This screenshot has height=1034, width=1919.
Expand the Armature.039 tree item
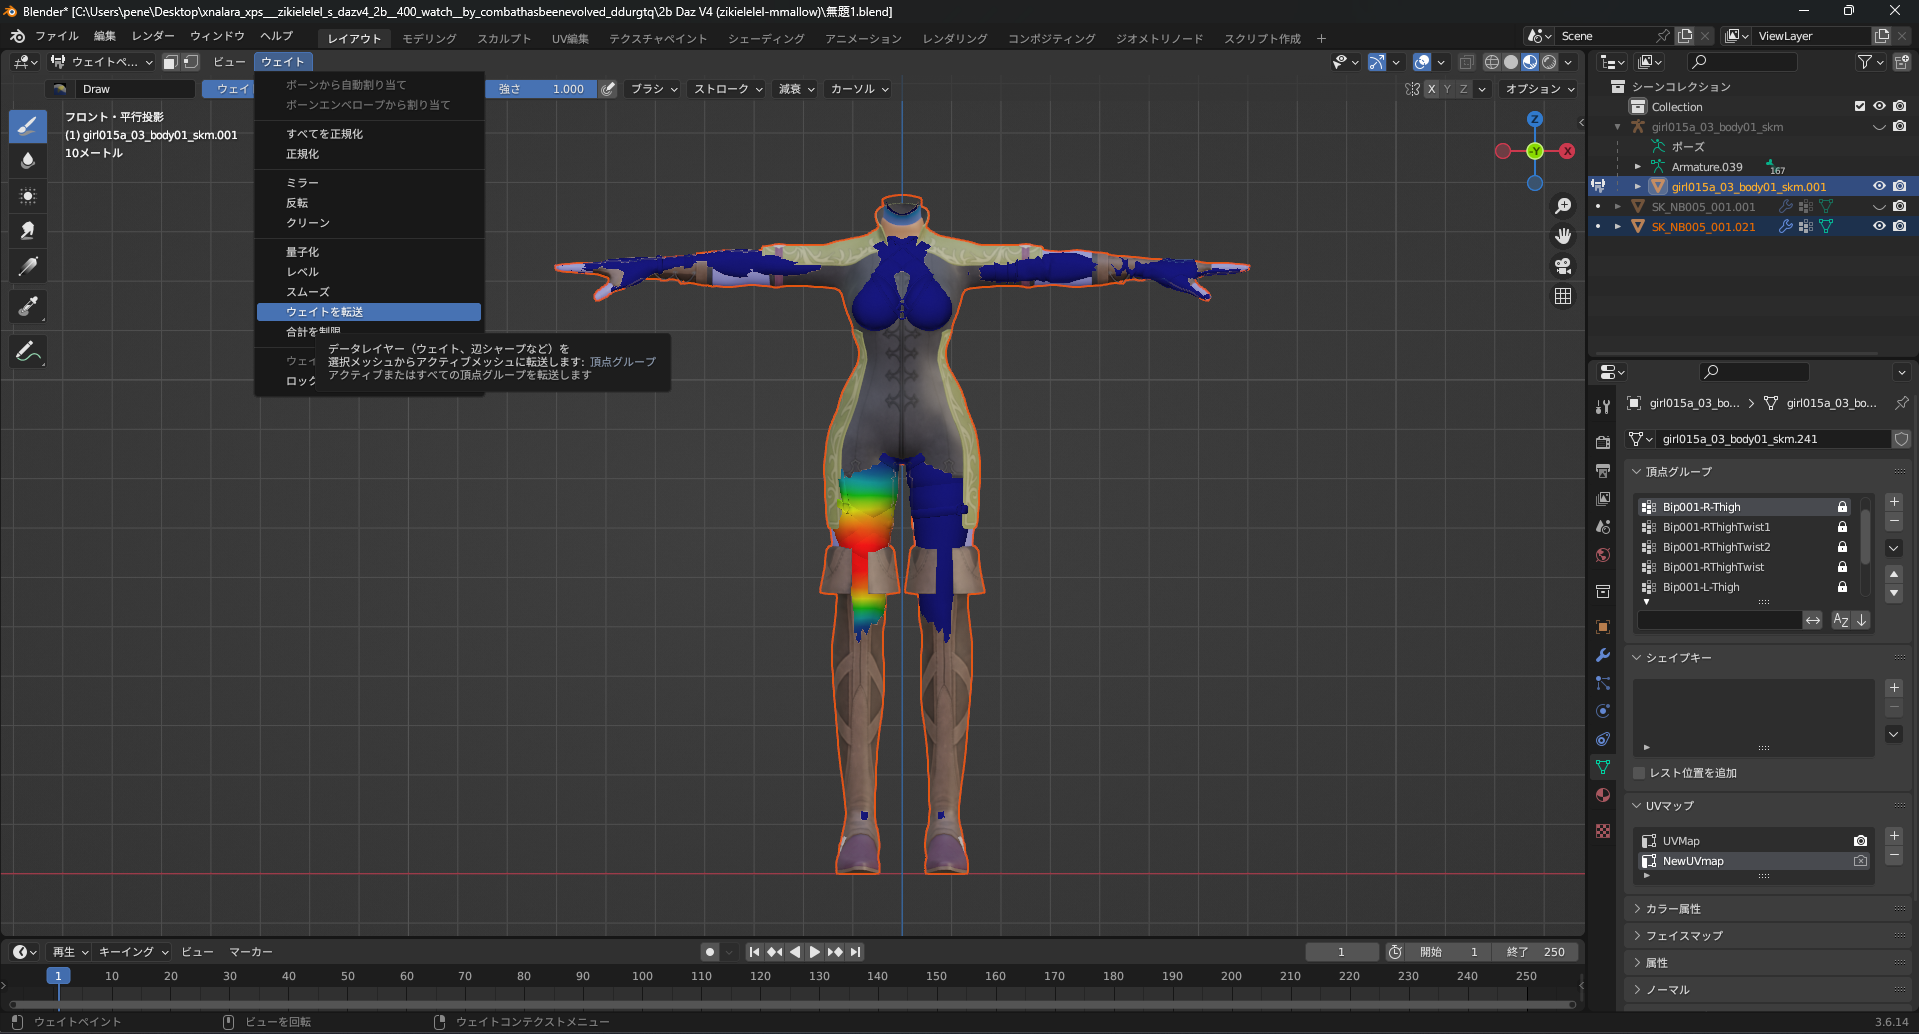(1637, 167)
